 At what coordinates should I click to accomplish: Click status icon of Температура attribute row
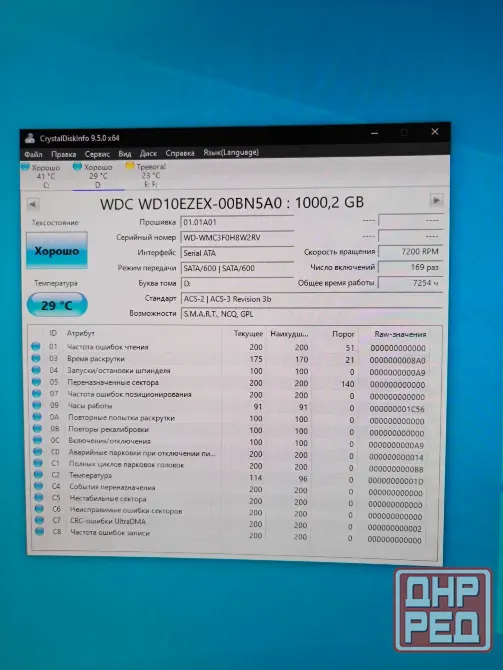[x=38, y=474]
